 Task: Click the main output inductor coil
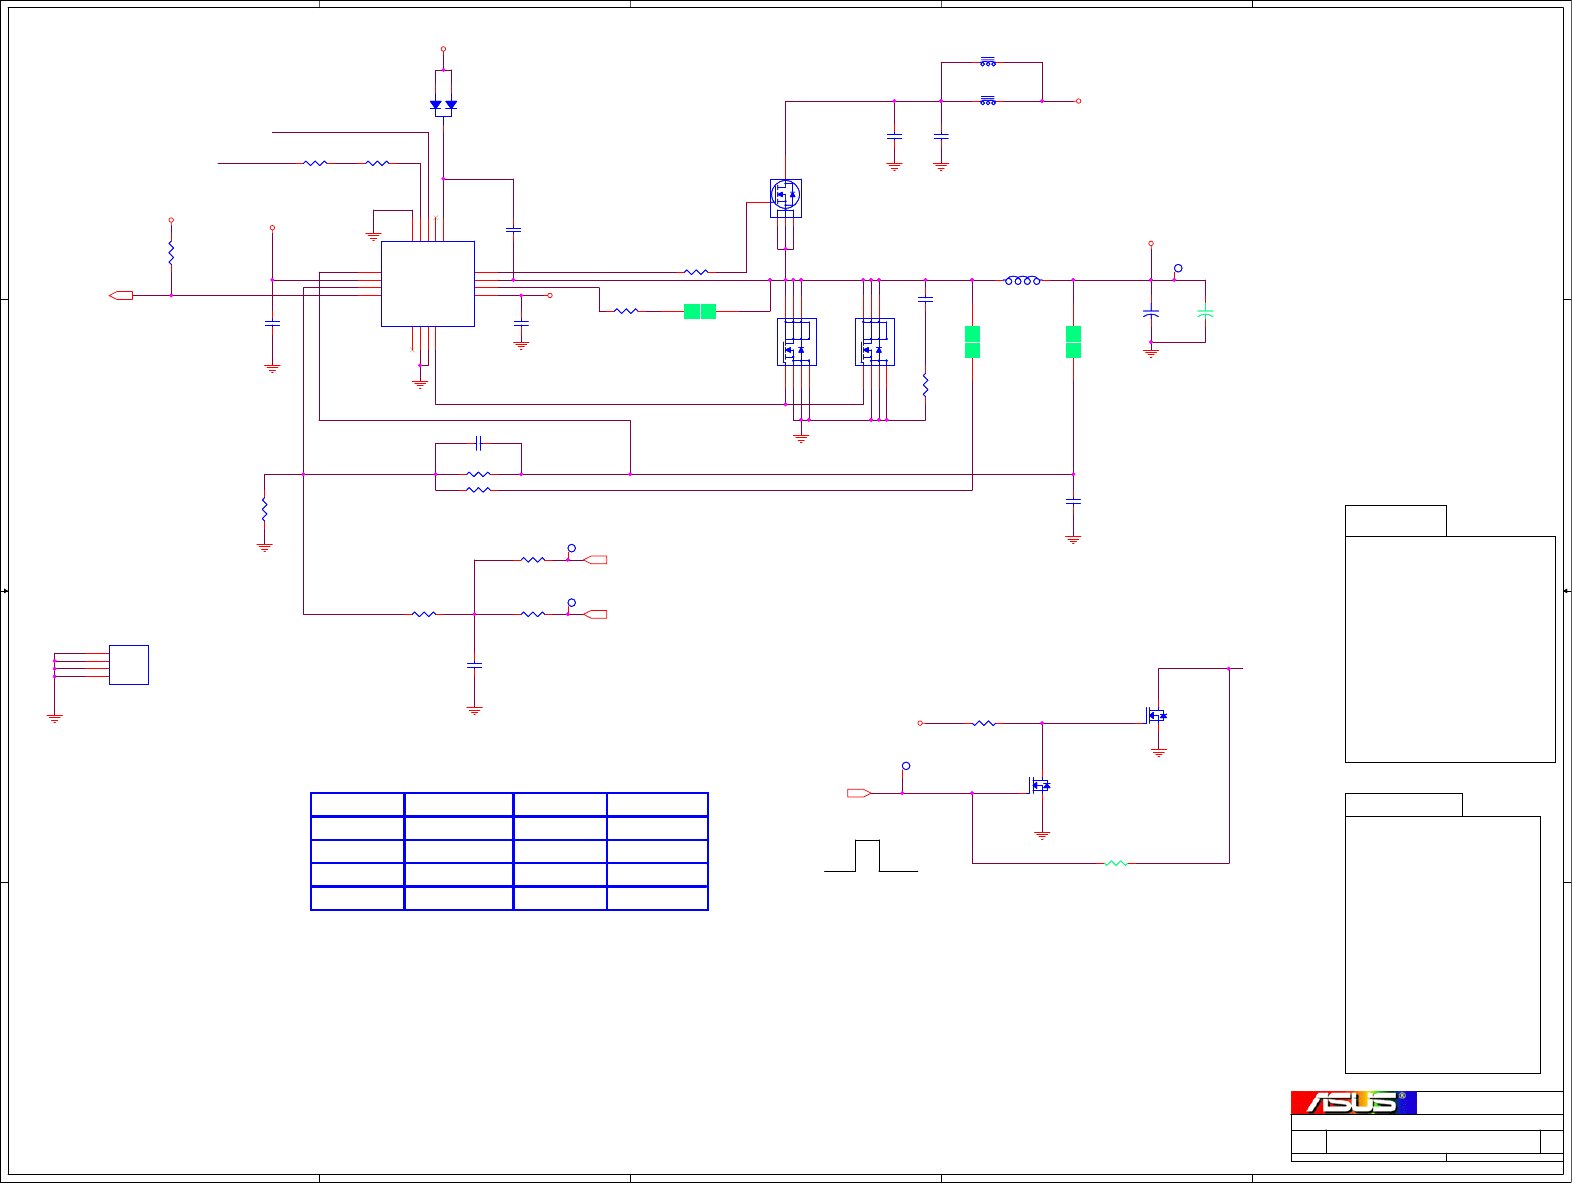[1022, 281]
